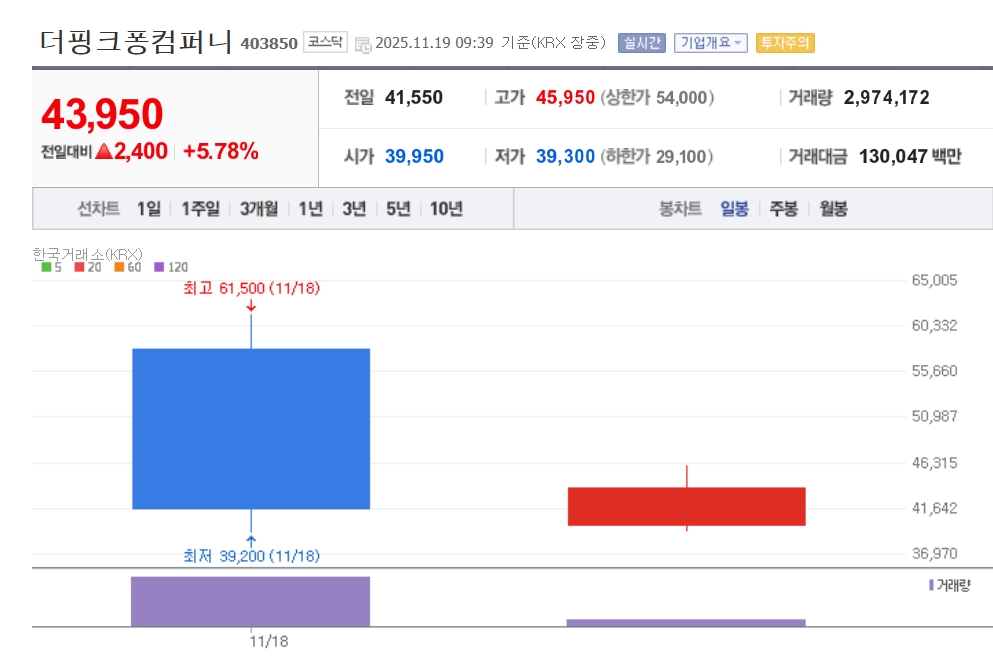Image resolution: width=993 pixels, height=669 pixels.
Task: Click the 시가 value 39,950
Action: pyautogui.click(x=414, y=156)
